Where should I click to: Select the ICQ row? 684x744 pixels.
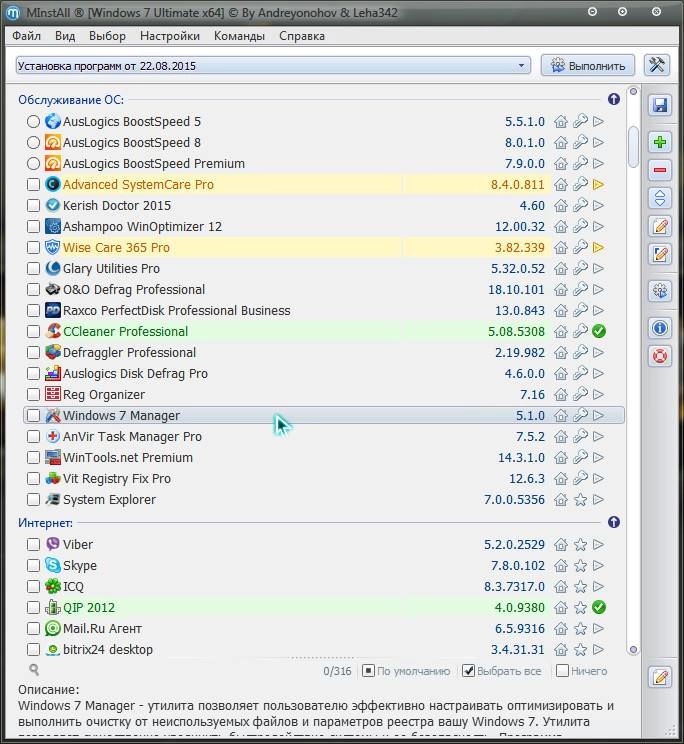[324, 586]
